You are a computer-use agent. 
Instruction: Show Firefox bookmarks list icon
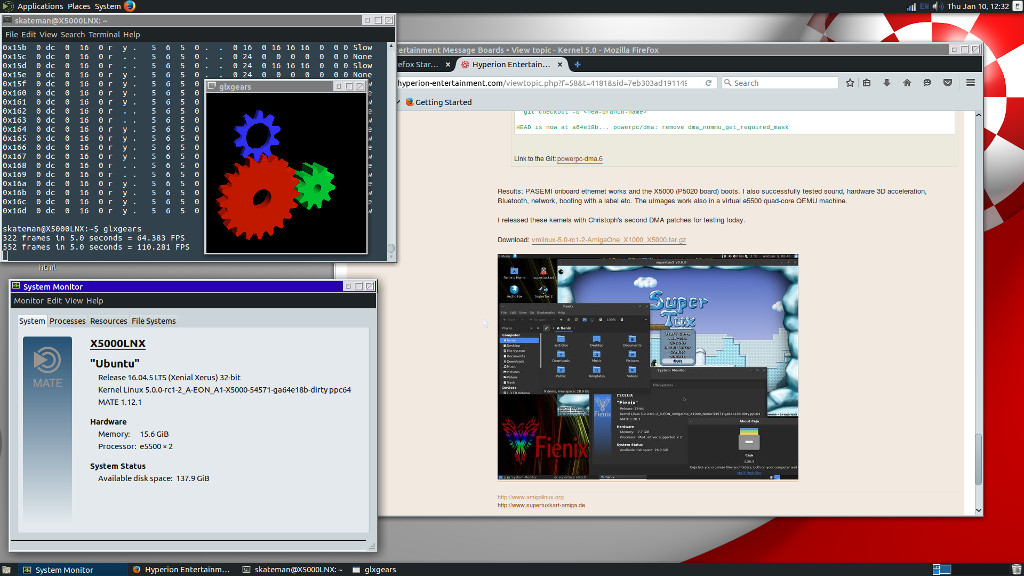pos(867,83)
